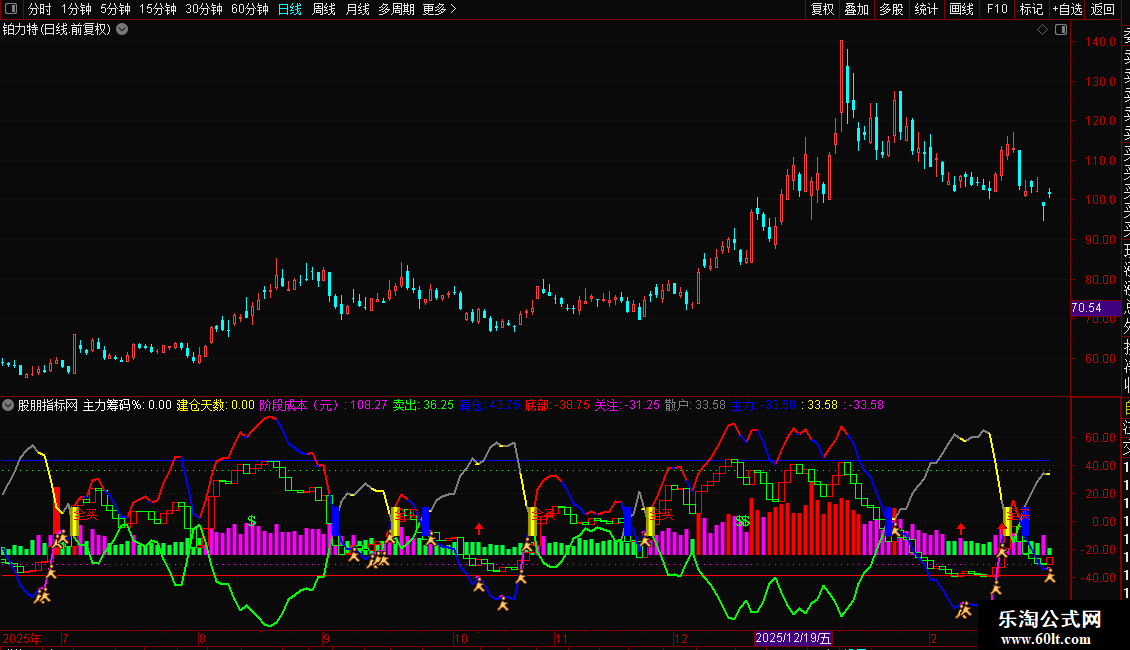Click the 2025/12/19/五 date marker
This screenshot has width=1130, height=650.
coord(793,638)
